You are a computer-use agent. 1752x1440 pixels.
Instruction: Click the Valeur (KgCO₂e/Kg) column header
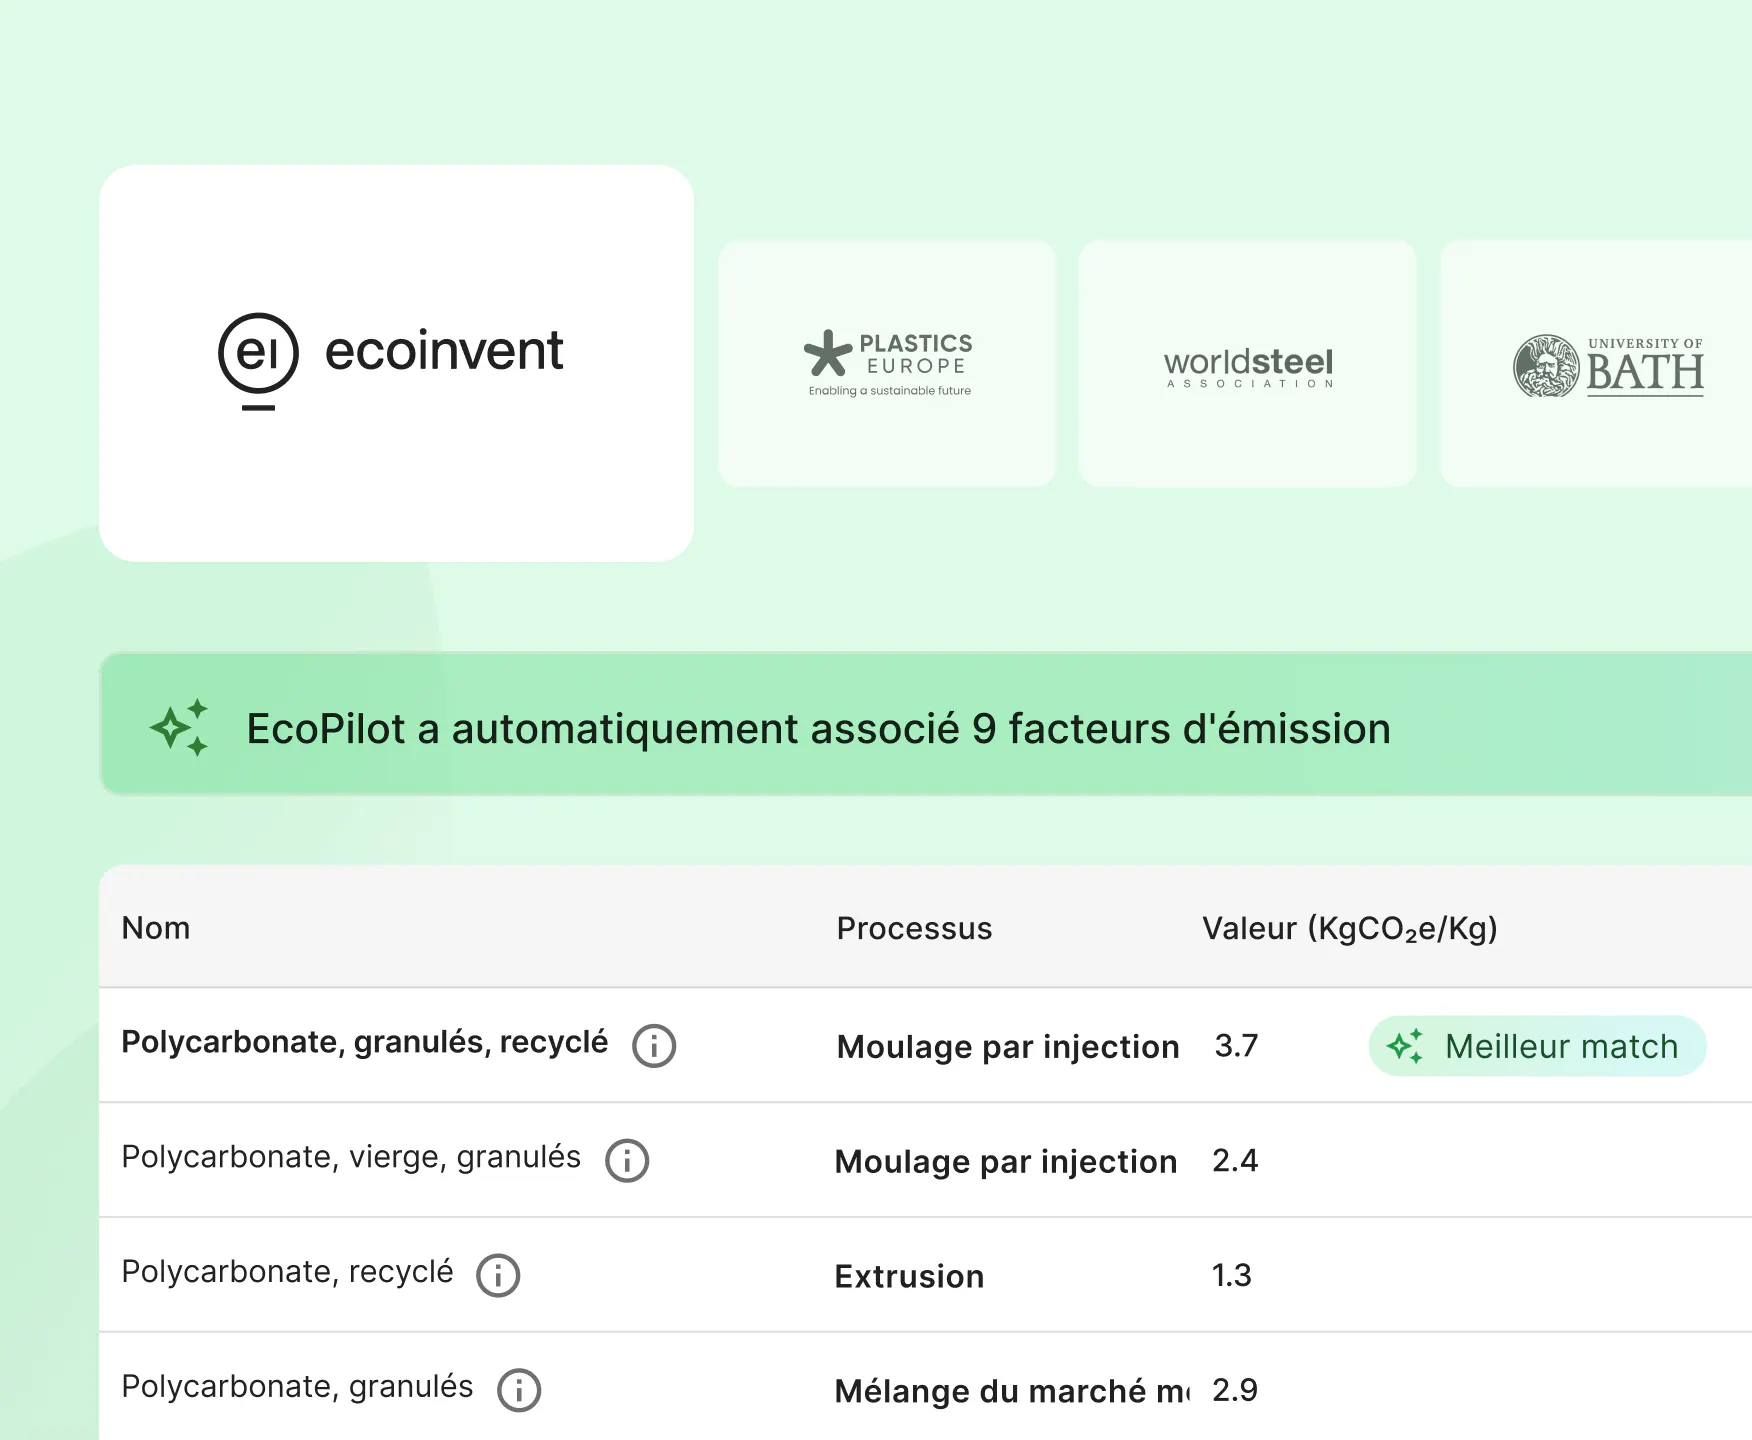(x=1349, y=928)
